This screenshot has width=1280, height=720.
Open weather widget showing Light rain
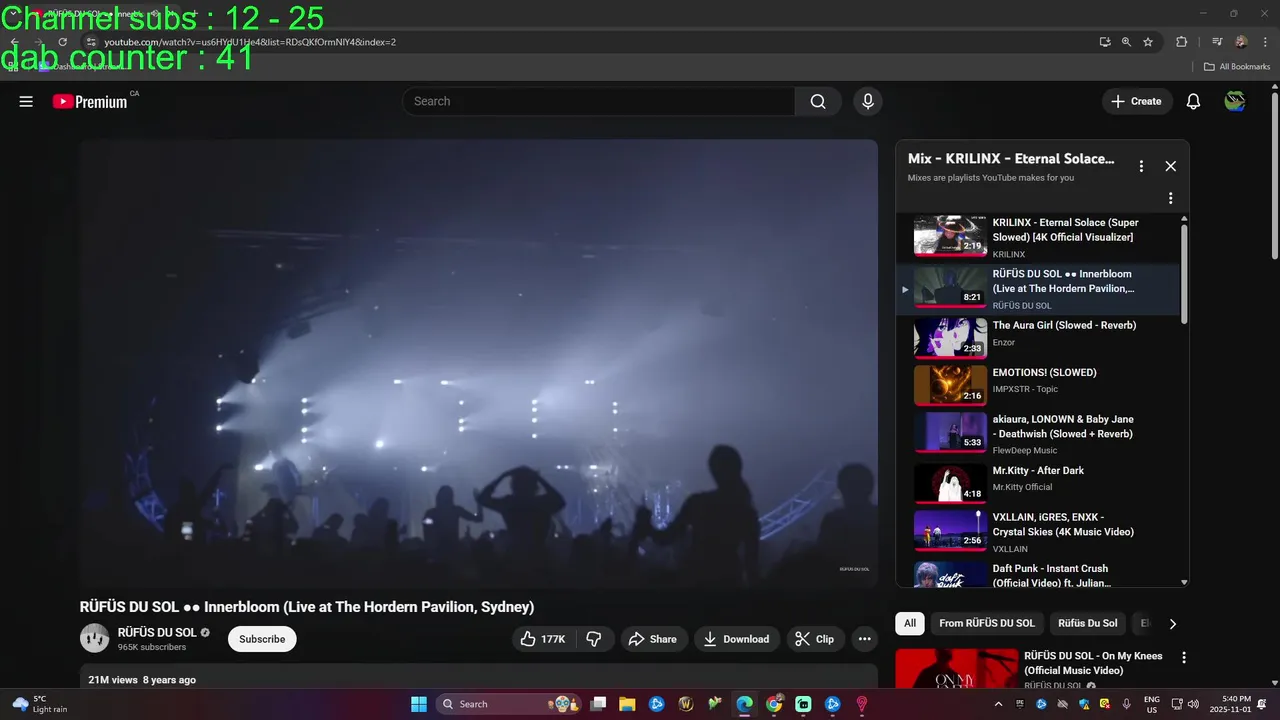pyautogui.click(x=40, y=704)
